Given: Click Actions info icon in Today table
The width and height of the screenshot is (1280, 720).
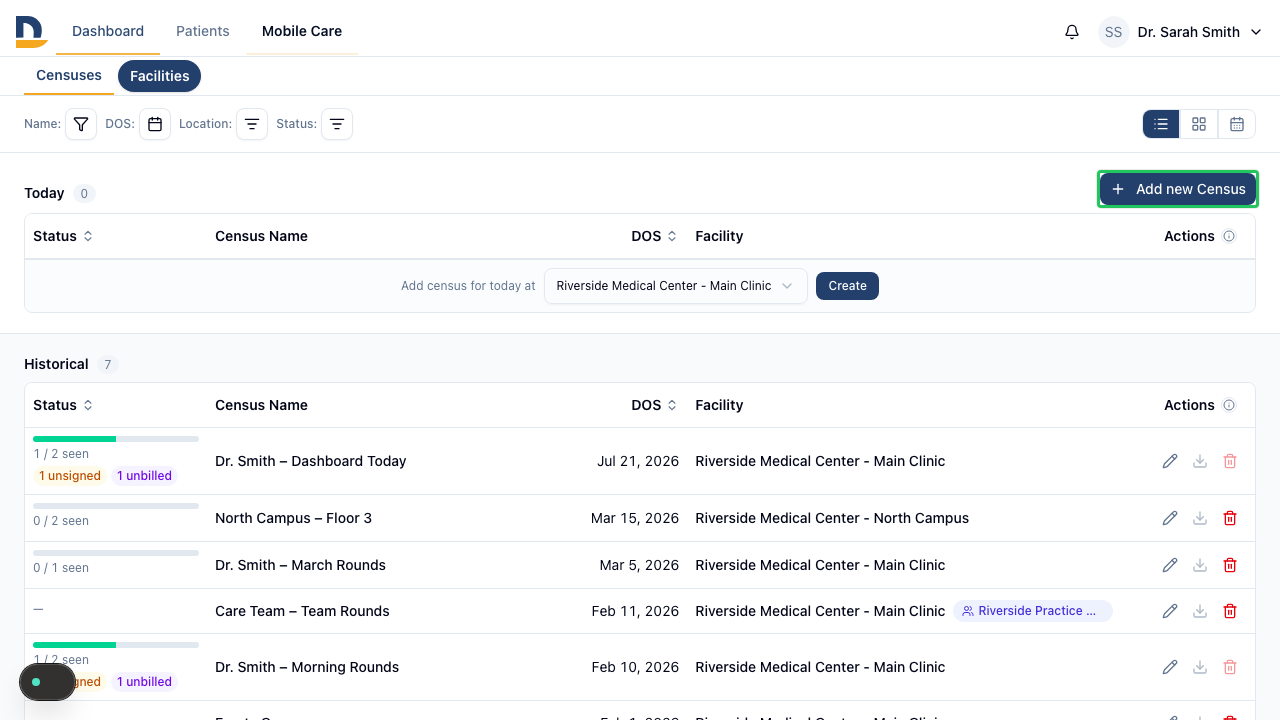Looking at the screenshot, I should pos(1229,236).
